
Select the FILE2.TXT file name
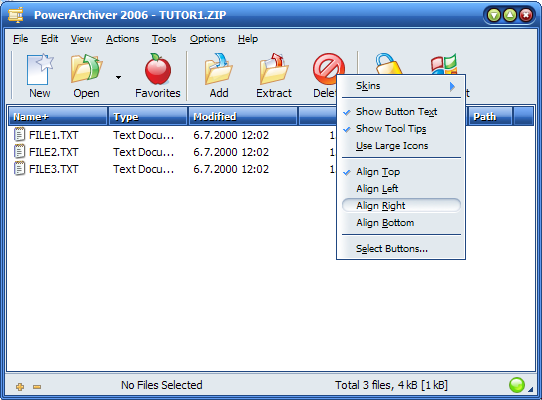tap(54, 152)
